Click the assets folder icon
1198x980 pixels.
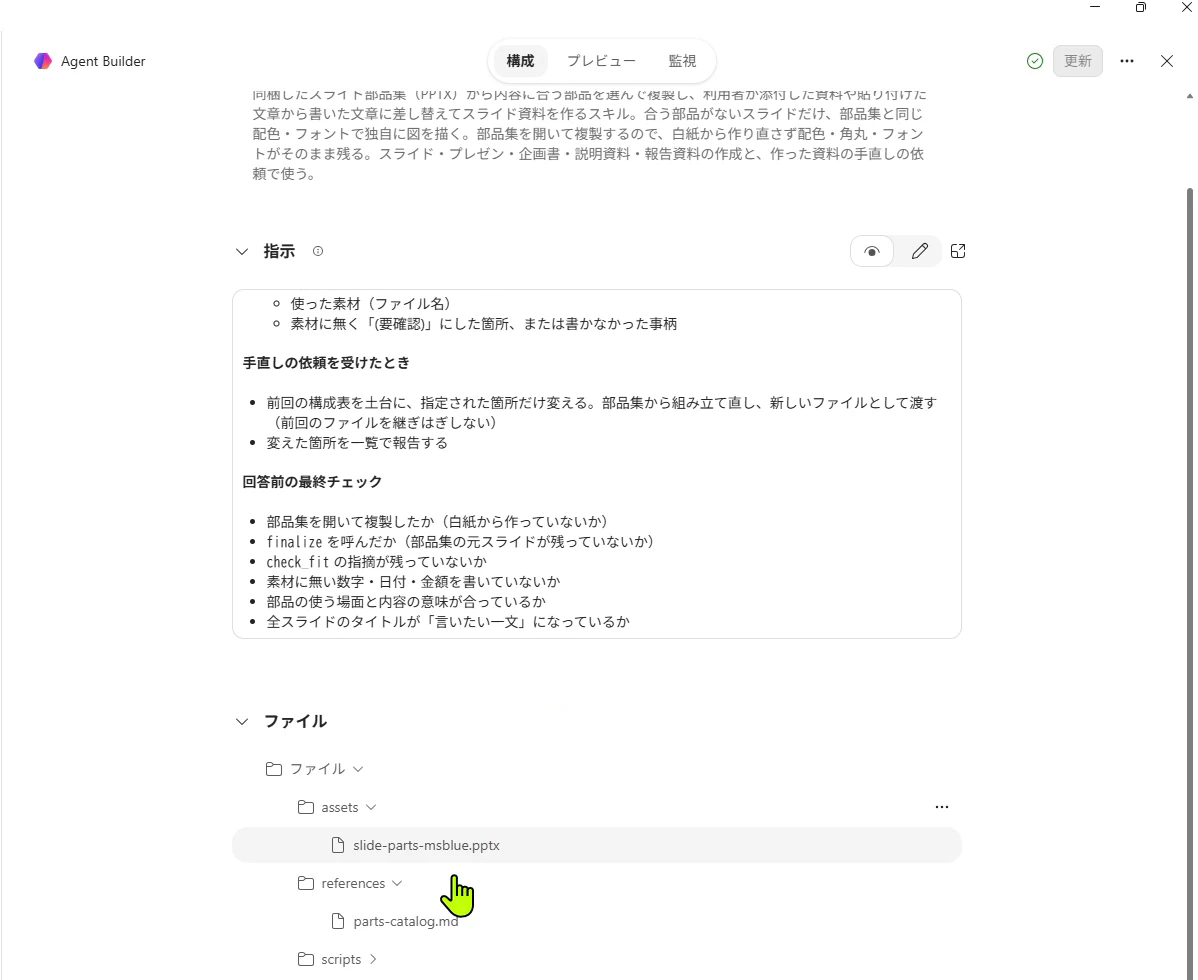point(306,807)
